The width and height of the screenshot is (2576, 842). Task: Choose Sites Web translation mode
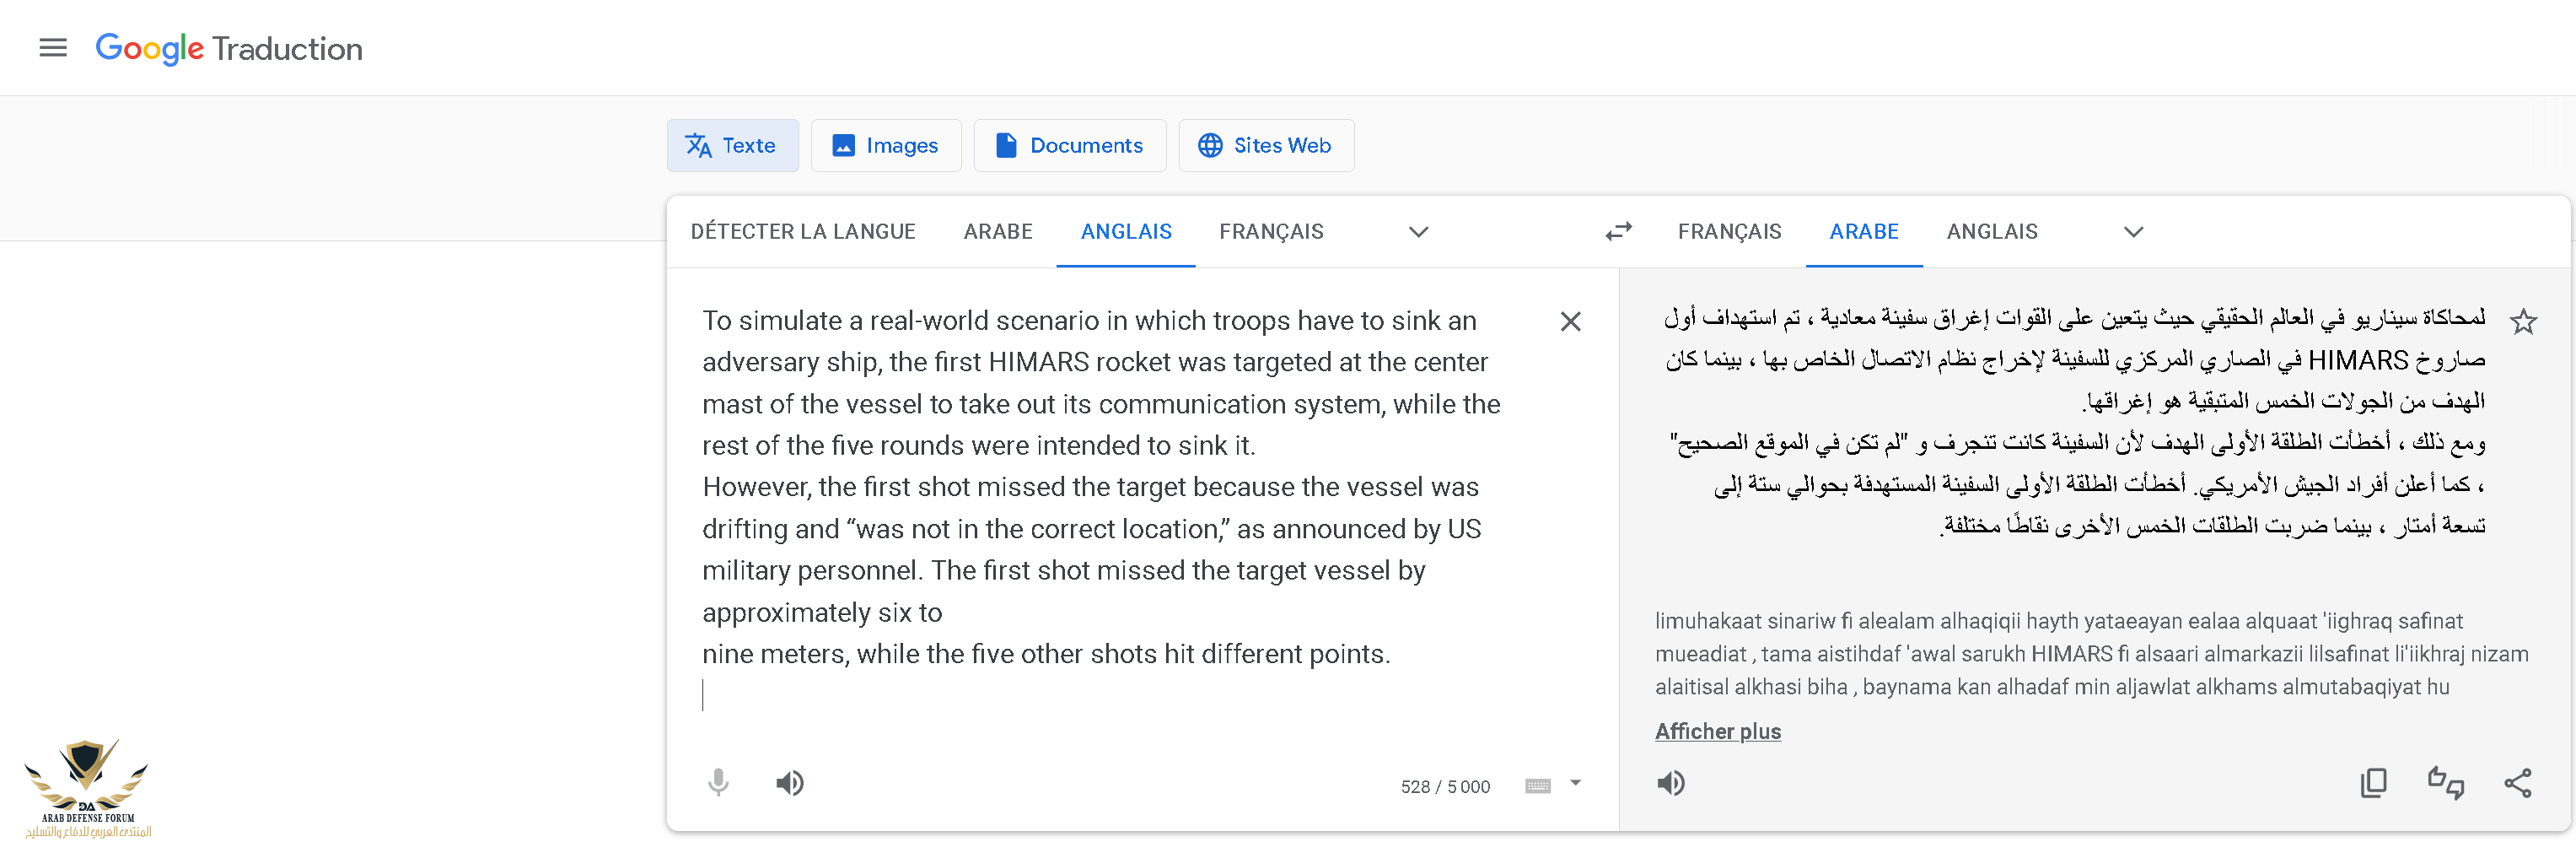point(1265,146)
